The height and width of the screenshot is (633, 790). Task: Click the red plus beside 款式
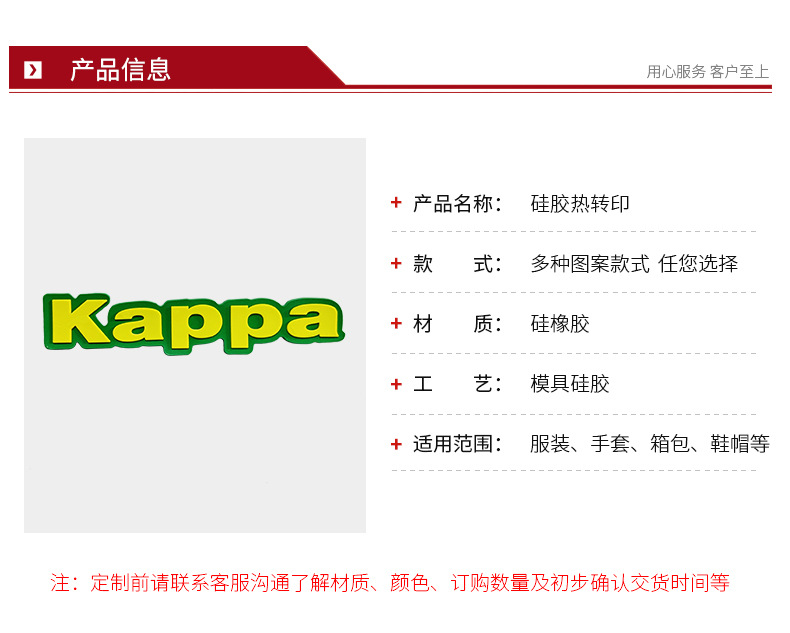pos(396,263)
